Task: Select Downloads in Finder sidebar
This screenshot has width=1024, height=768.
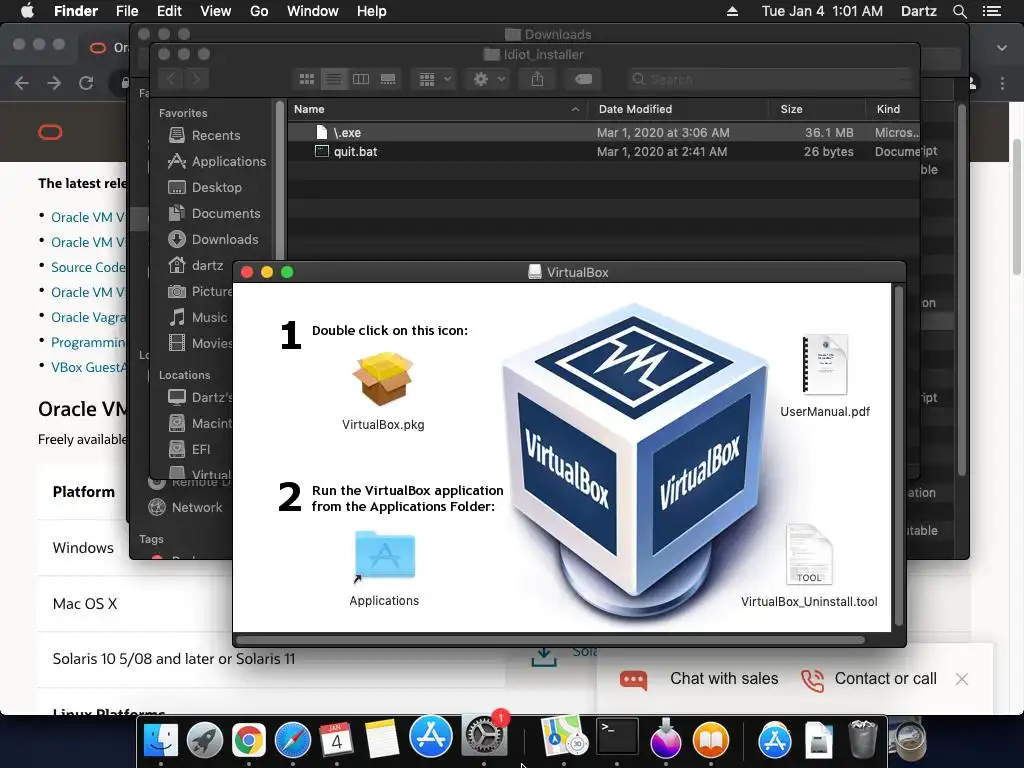Action: point(213,240)
